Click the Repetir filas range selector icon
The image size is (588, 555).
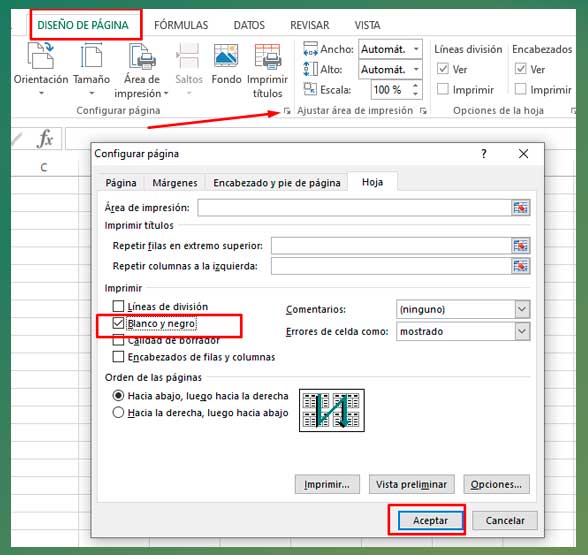pos(520,246)
